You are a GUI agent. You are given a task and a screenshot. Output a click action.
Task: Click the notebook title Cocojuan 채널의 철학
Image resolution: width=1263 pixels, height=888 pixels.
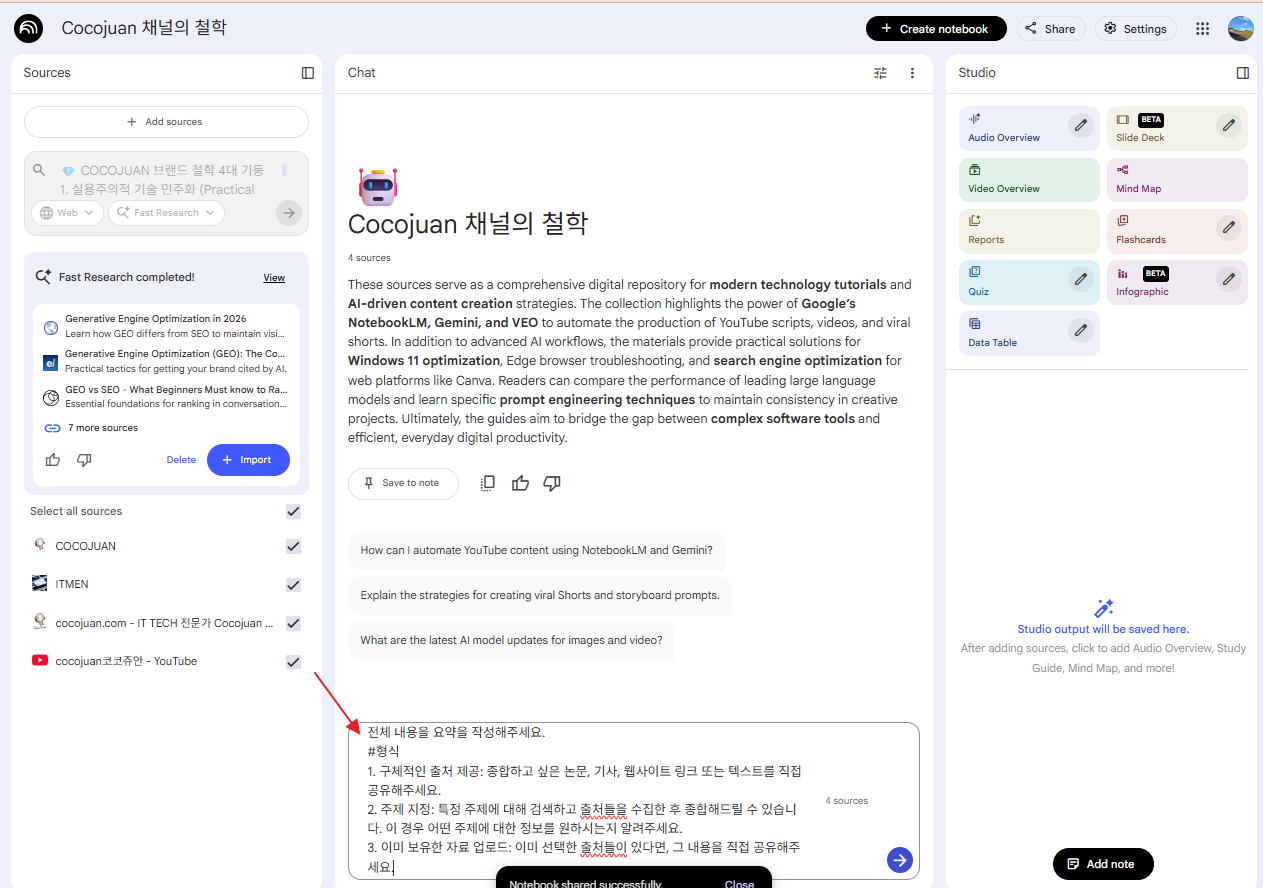[144, 28]
